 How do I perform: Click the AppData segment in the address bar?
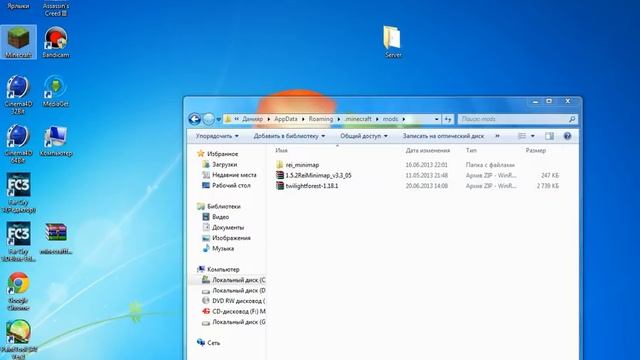coord(286,119)
